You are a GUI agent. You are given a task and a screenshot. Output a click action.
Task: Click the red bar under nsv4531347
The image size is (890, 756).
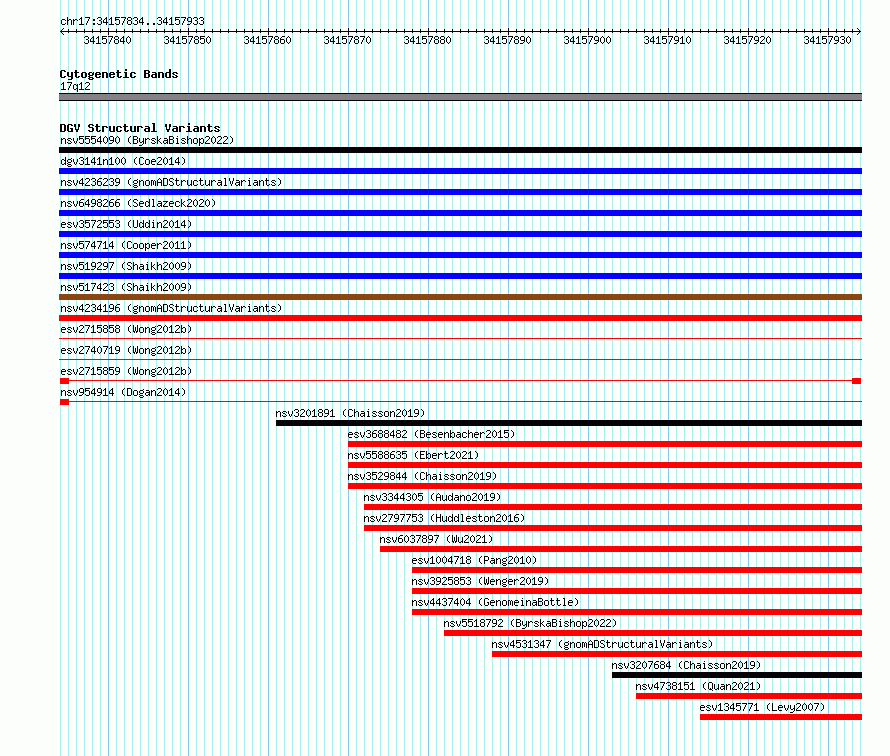677,654
